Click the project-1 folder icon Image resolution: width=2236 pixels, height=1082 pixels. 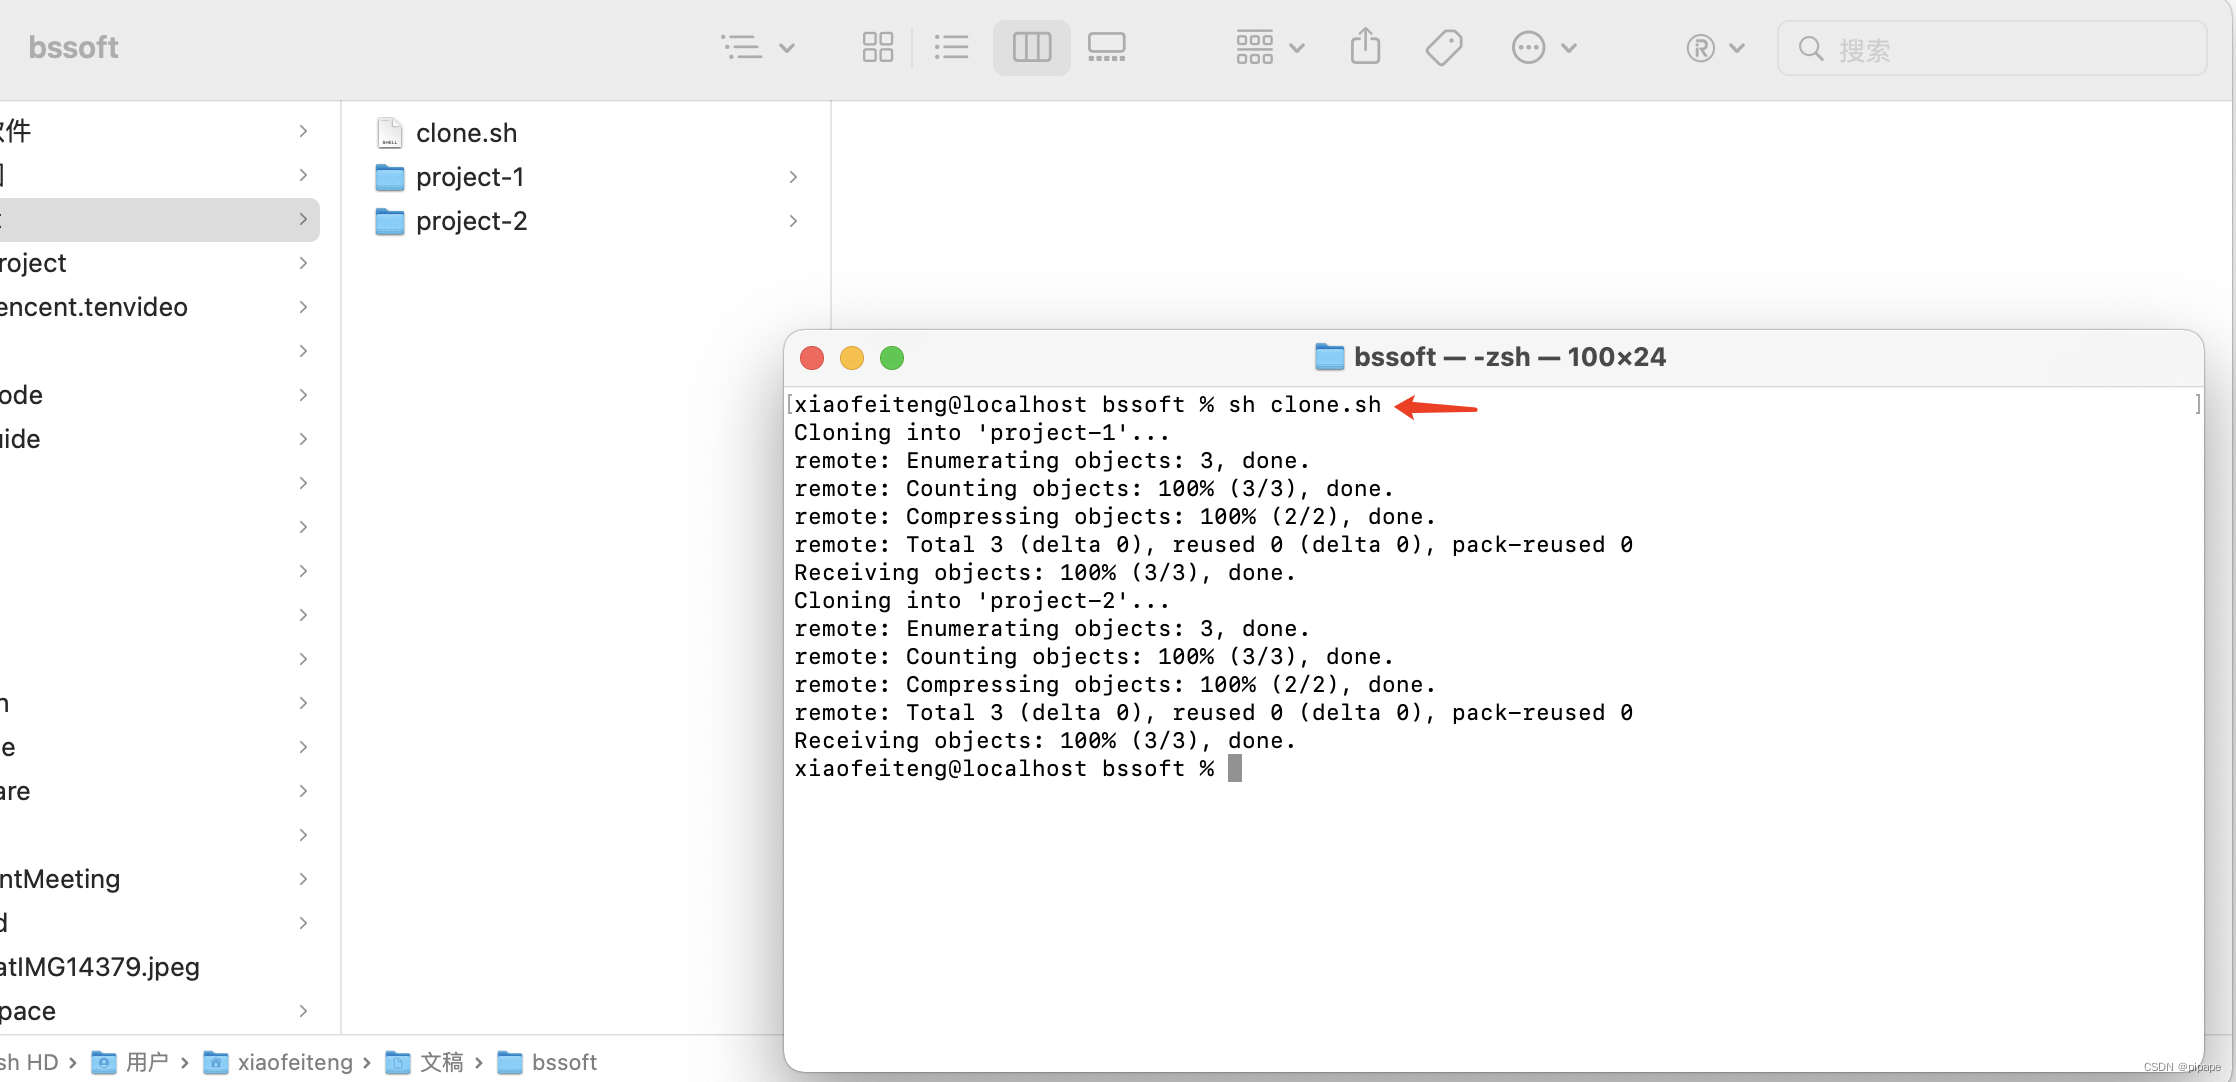(389, 177)
